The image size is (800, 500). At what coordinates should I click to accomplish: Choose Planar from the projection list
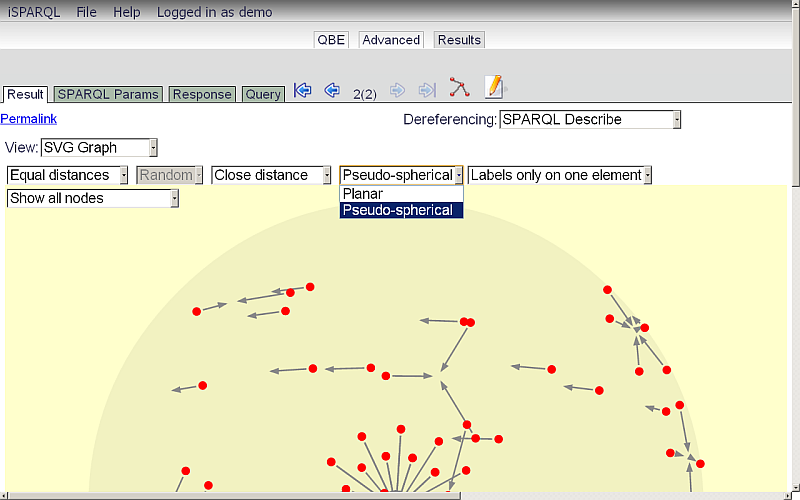click(402, 194)
